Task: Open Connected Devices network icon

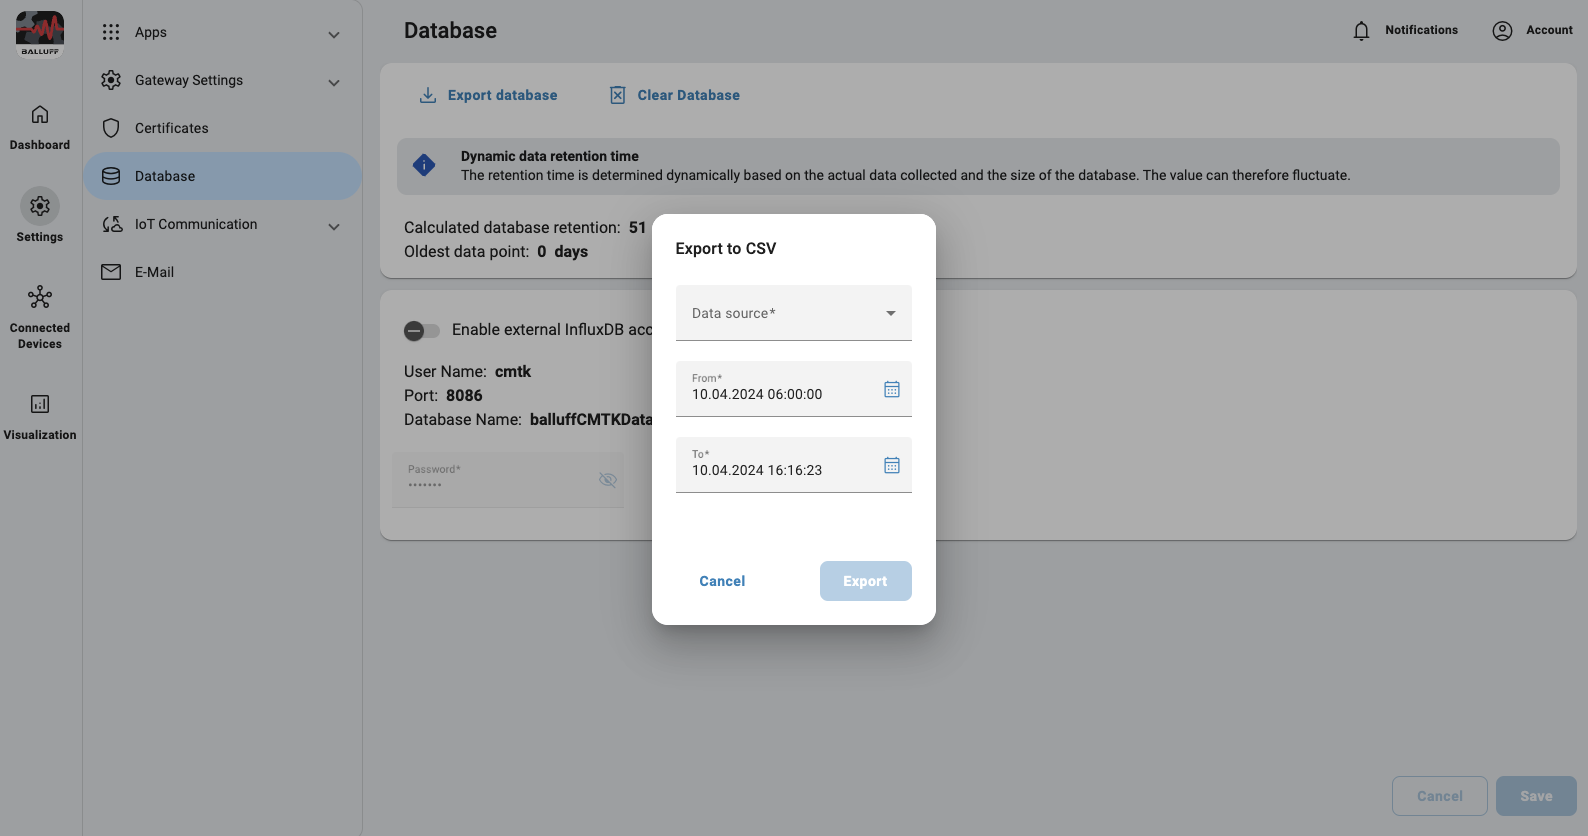Action: coord(40,298)
